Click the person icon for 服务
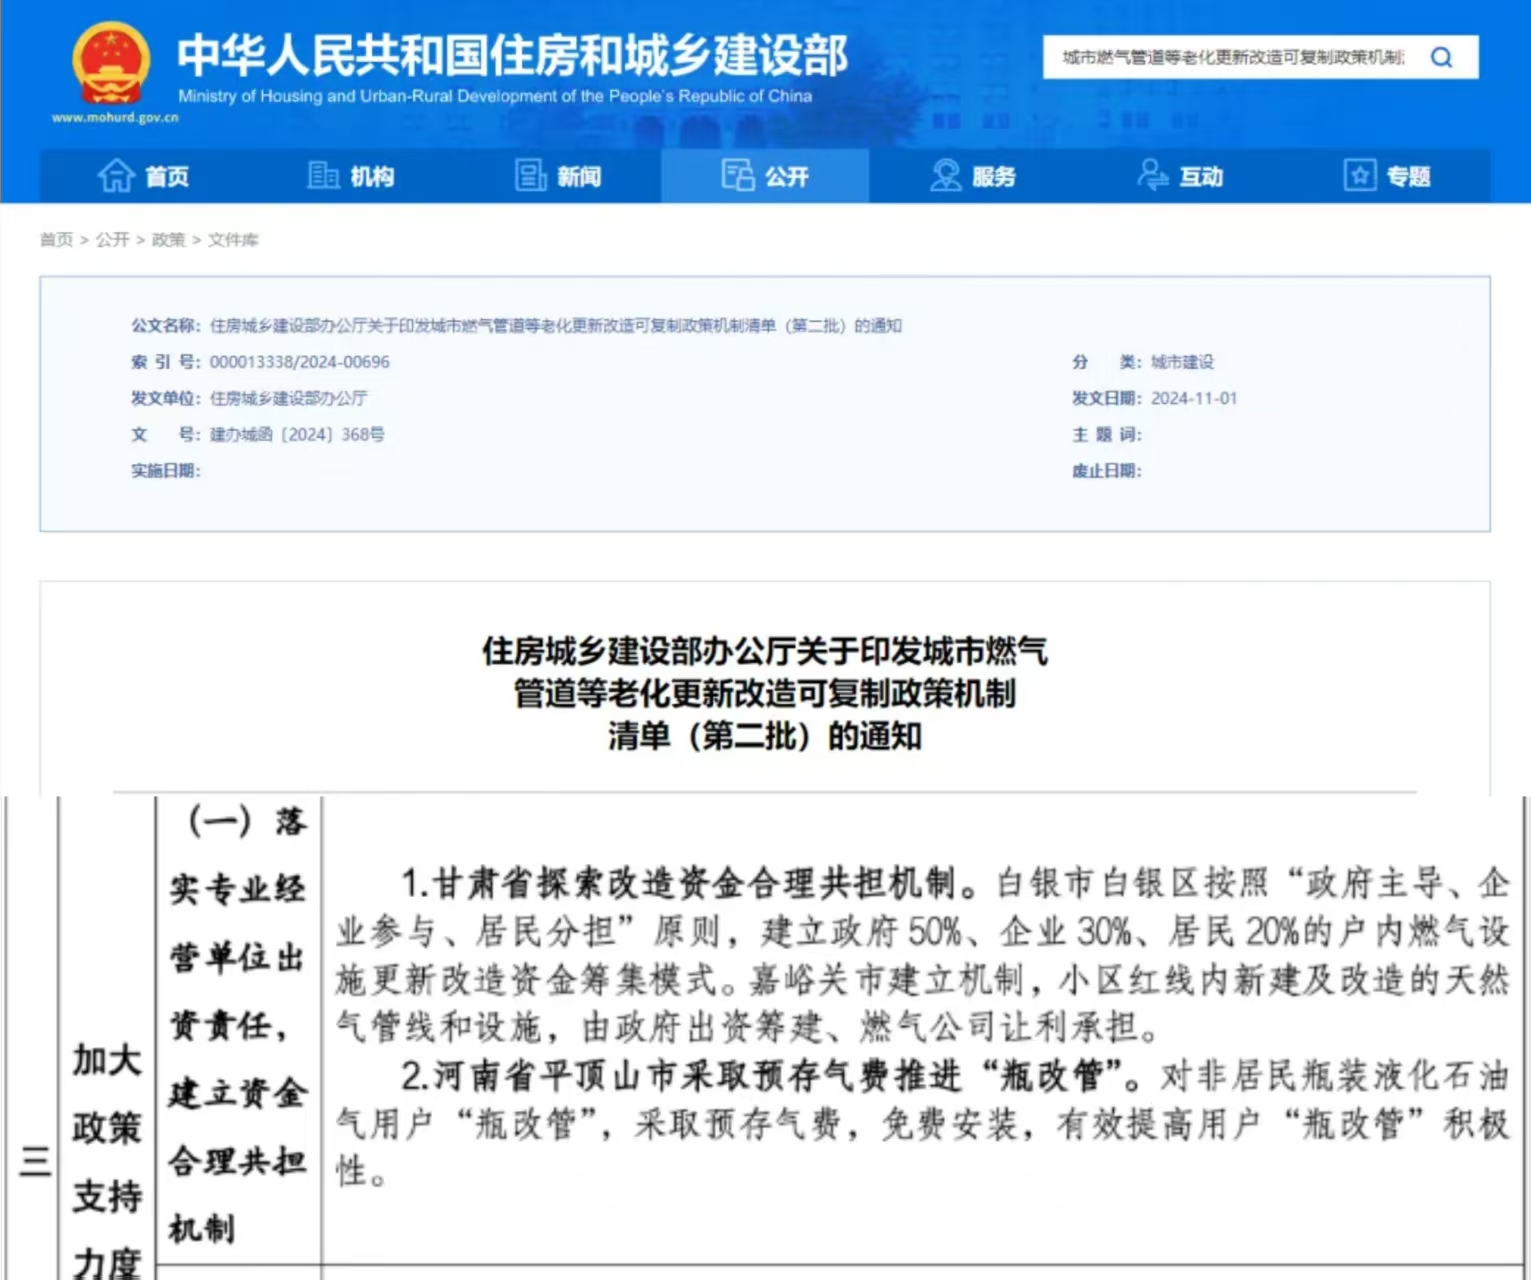Image resolution: width=1531 pixels, height=1280 pixels. (x=945, y=176)
